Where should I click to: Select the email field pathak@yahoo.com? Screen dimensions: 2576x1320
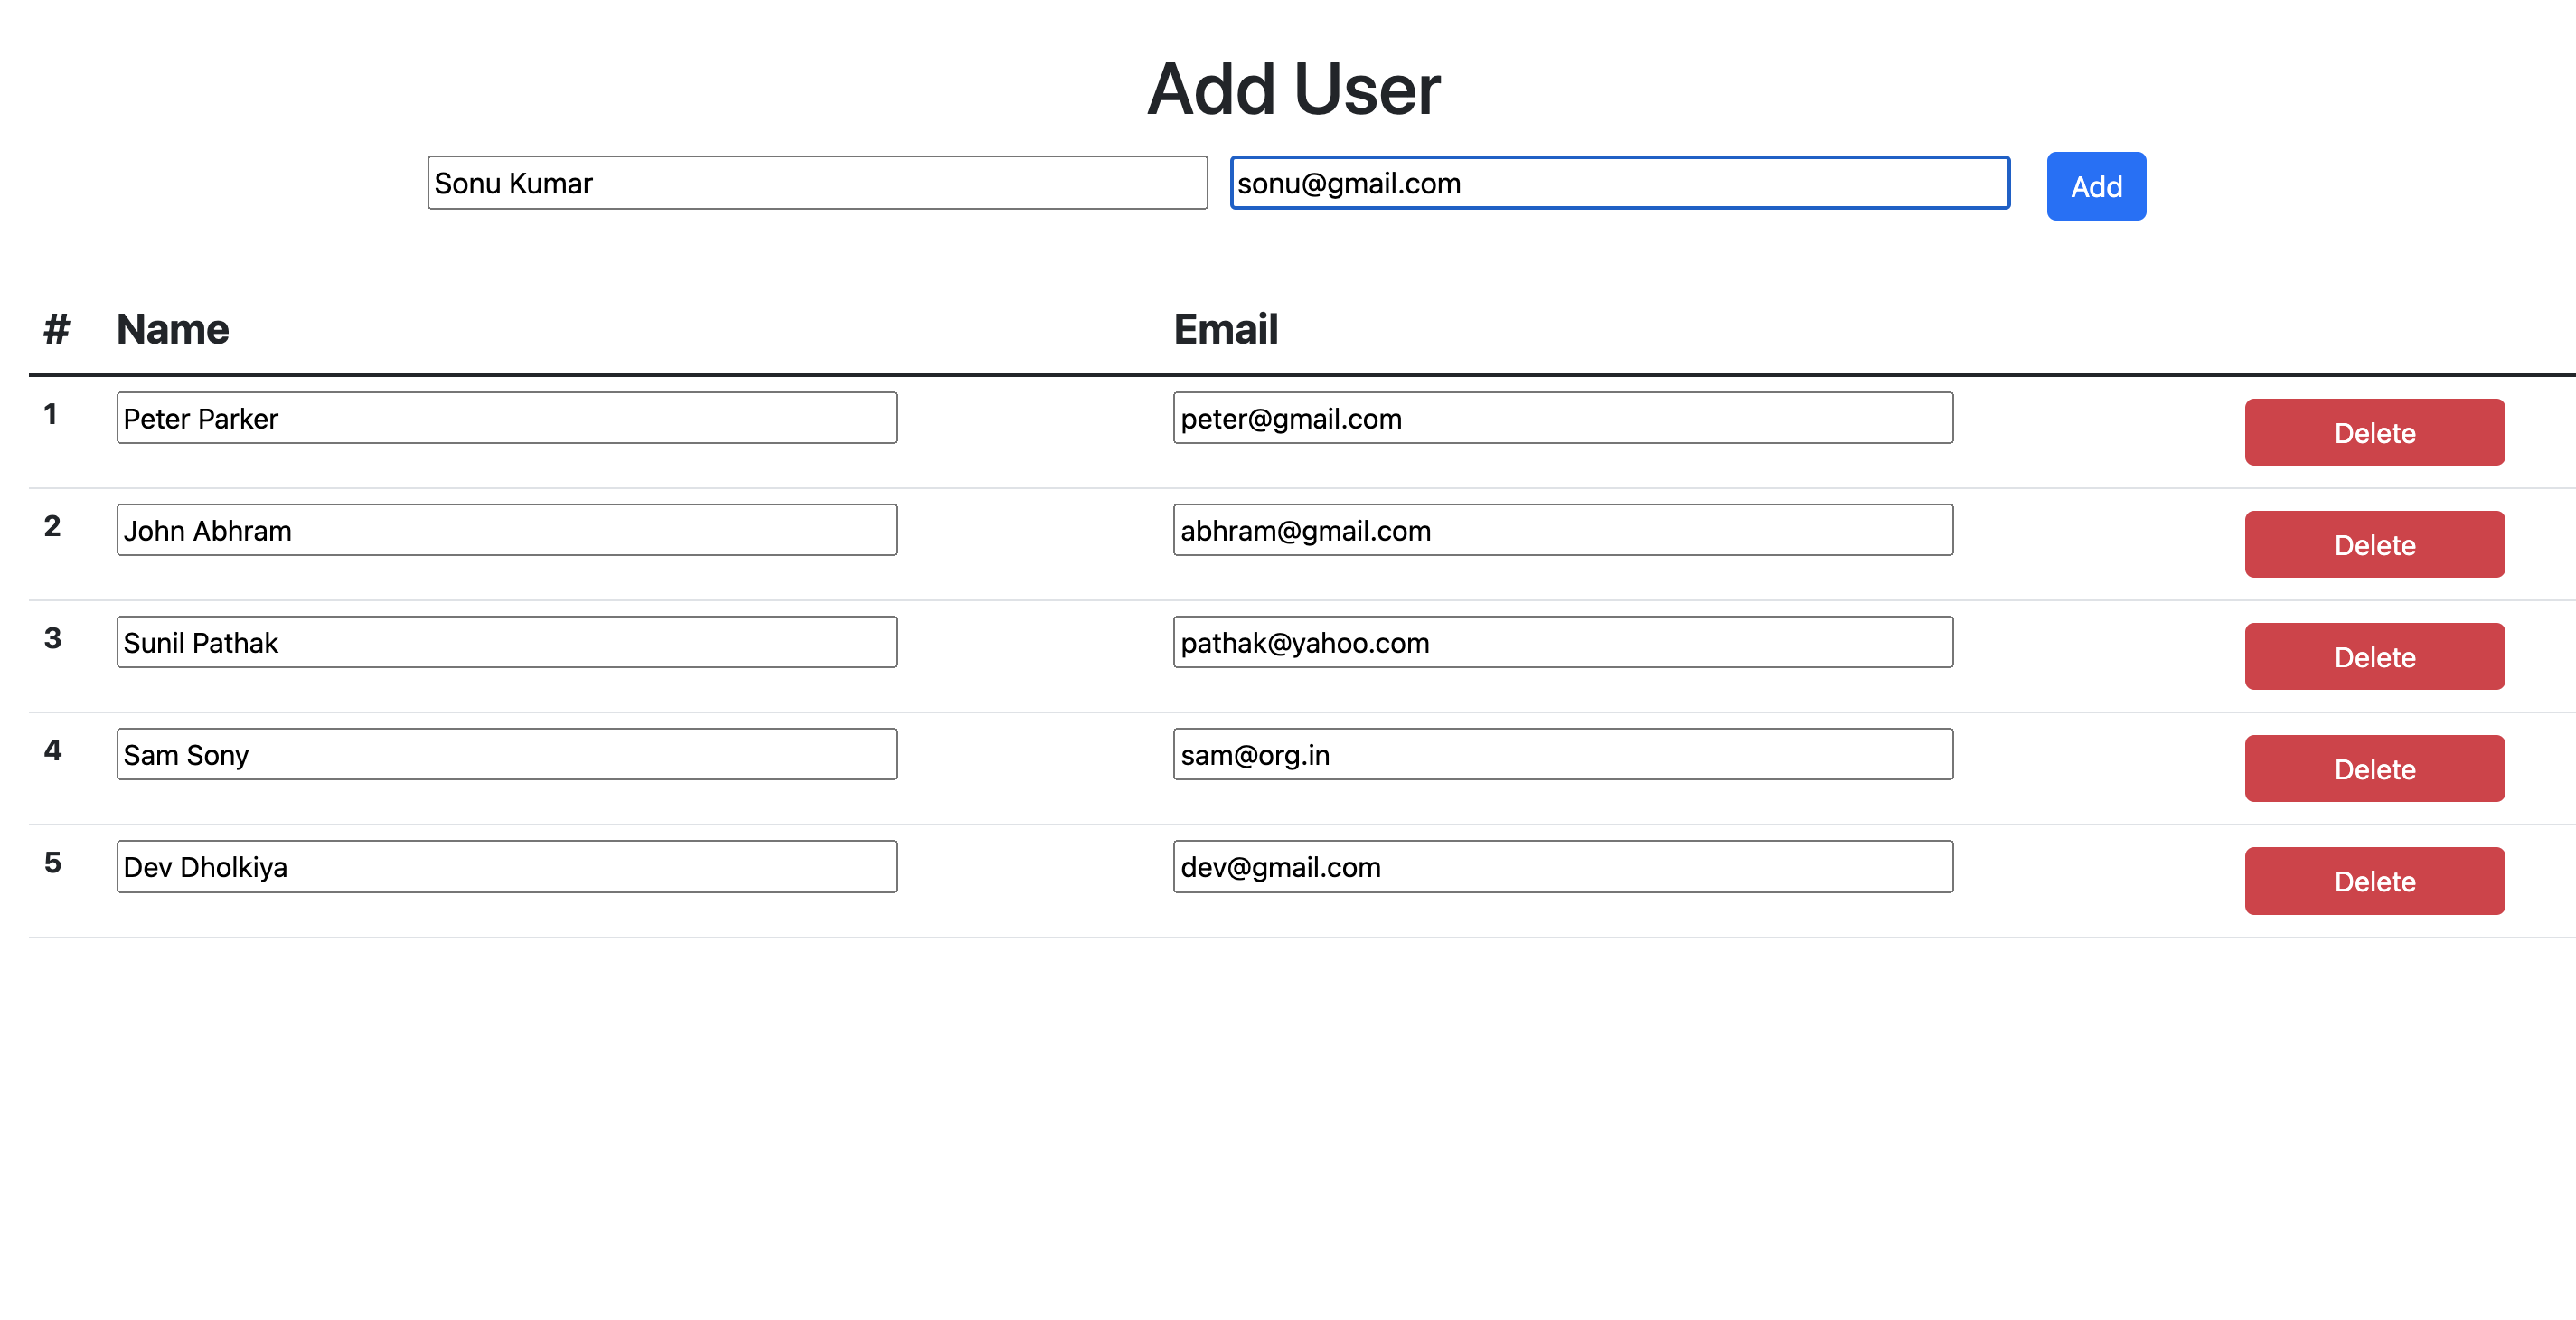[1561, 641]
